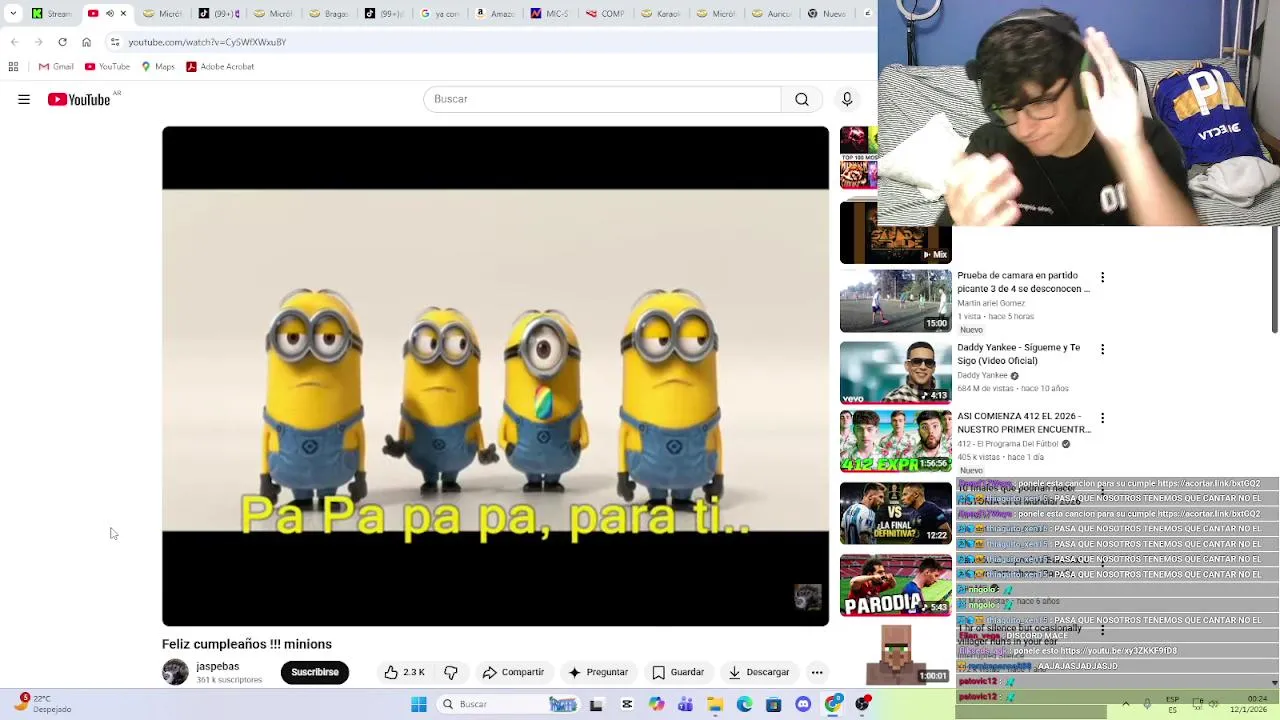Share the video with Compartir
Viewport: 1280px width, 720px height.
tap(513, 672)
